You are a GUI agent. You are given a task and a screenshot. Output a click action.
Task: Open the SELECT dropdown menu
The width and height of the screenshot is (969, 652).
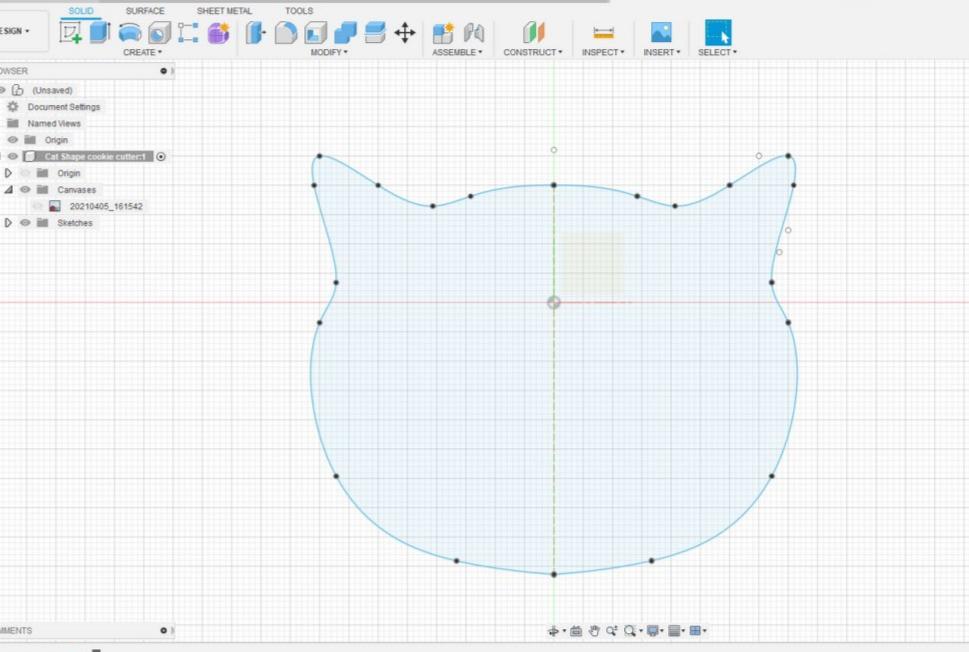click(x=717, y=53)
